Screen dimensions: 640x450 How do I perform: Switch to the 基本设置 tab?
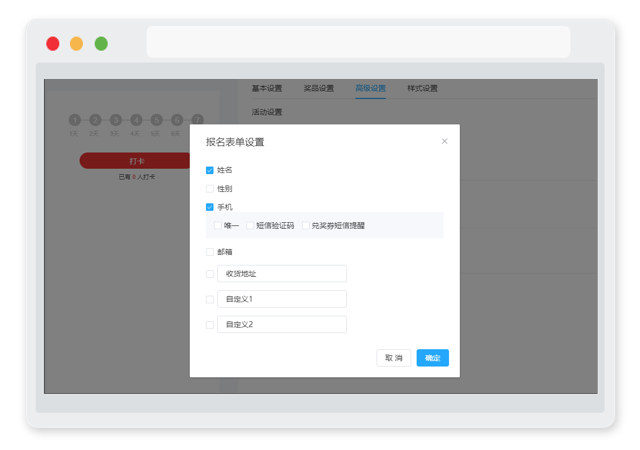point(267,88)
